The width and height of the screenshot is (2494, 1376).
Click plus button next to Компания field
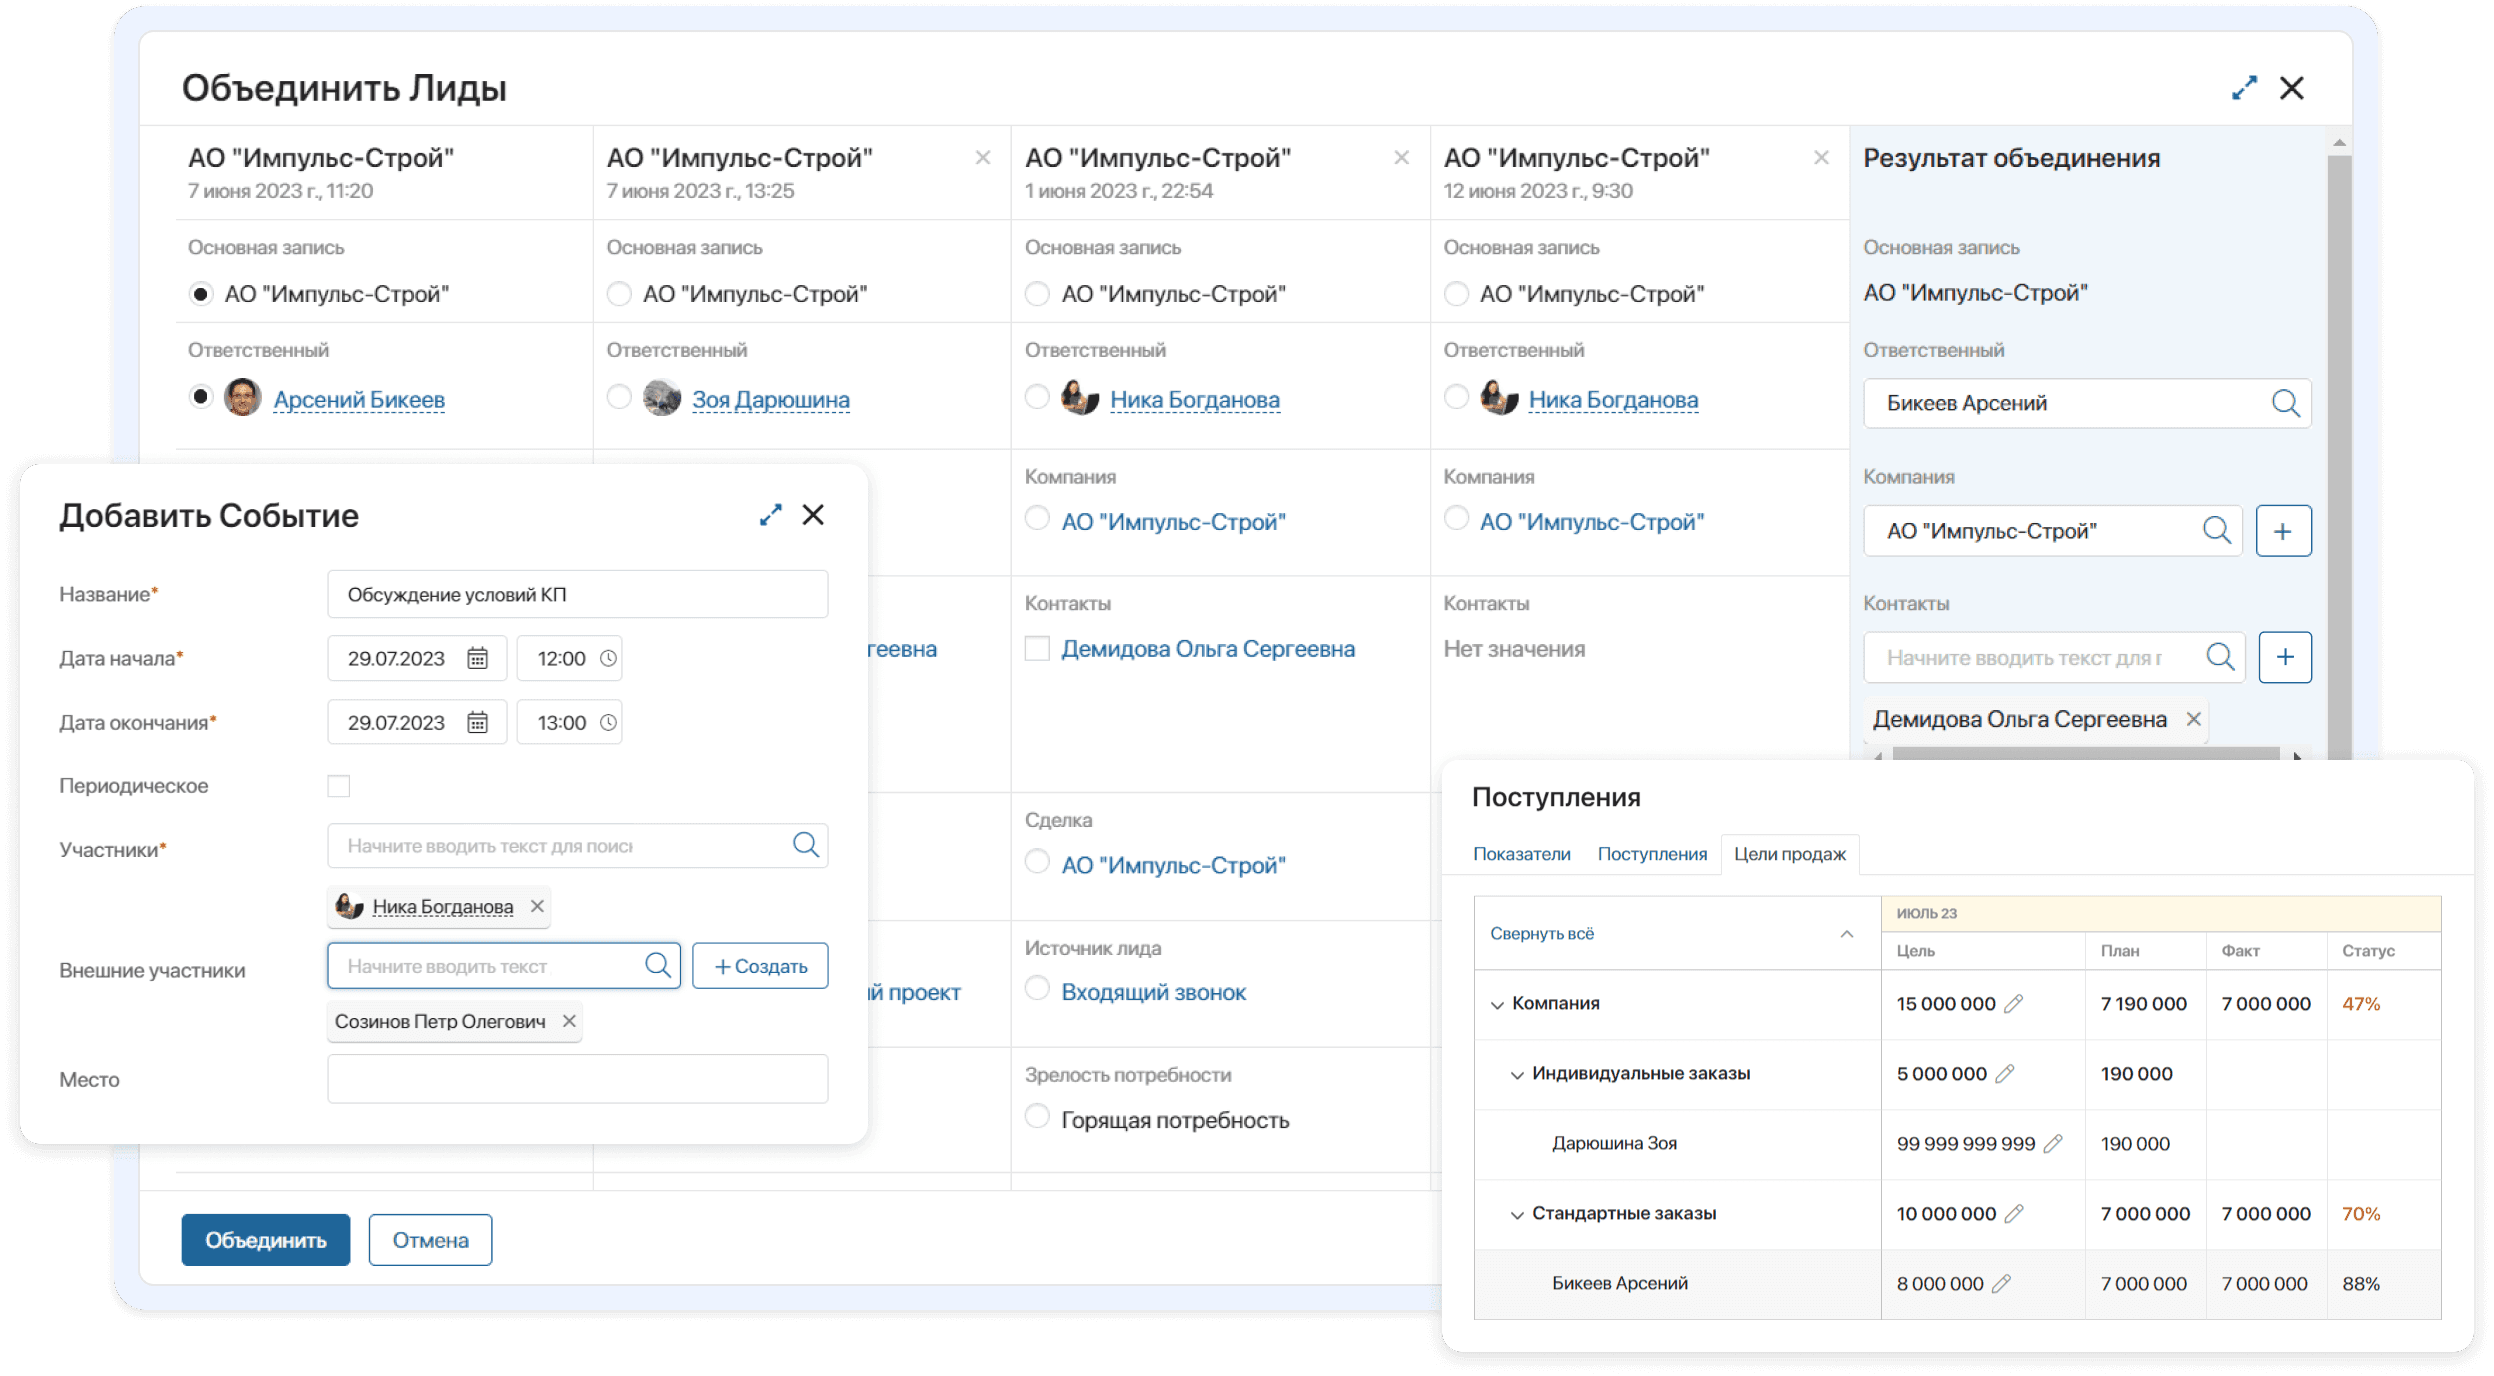tap(2282, 531)
